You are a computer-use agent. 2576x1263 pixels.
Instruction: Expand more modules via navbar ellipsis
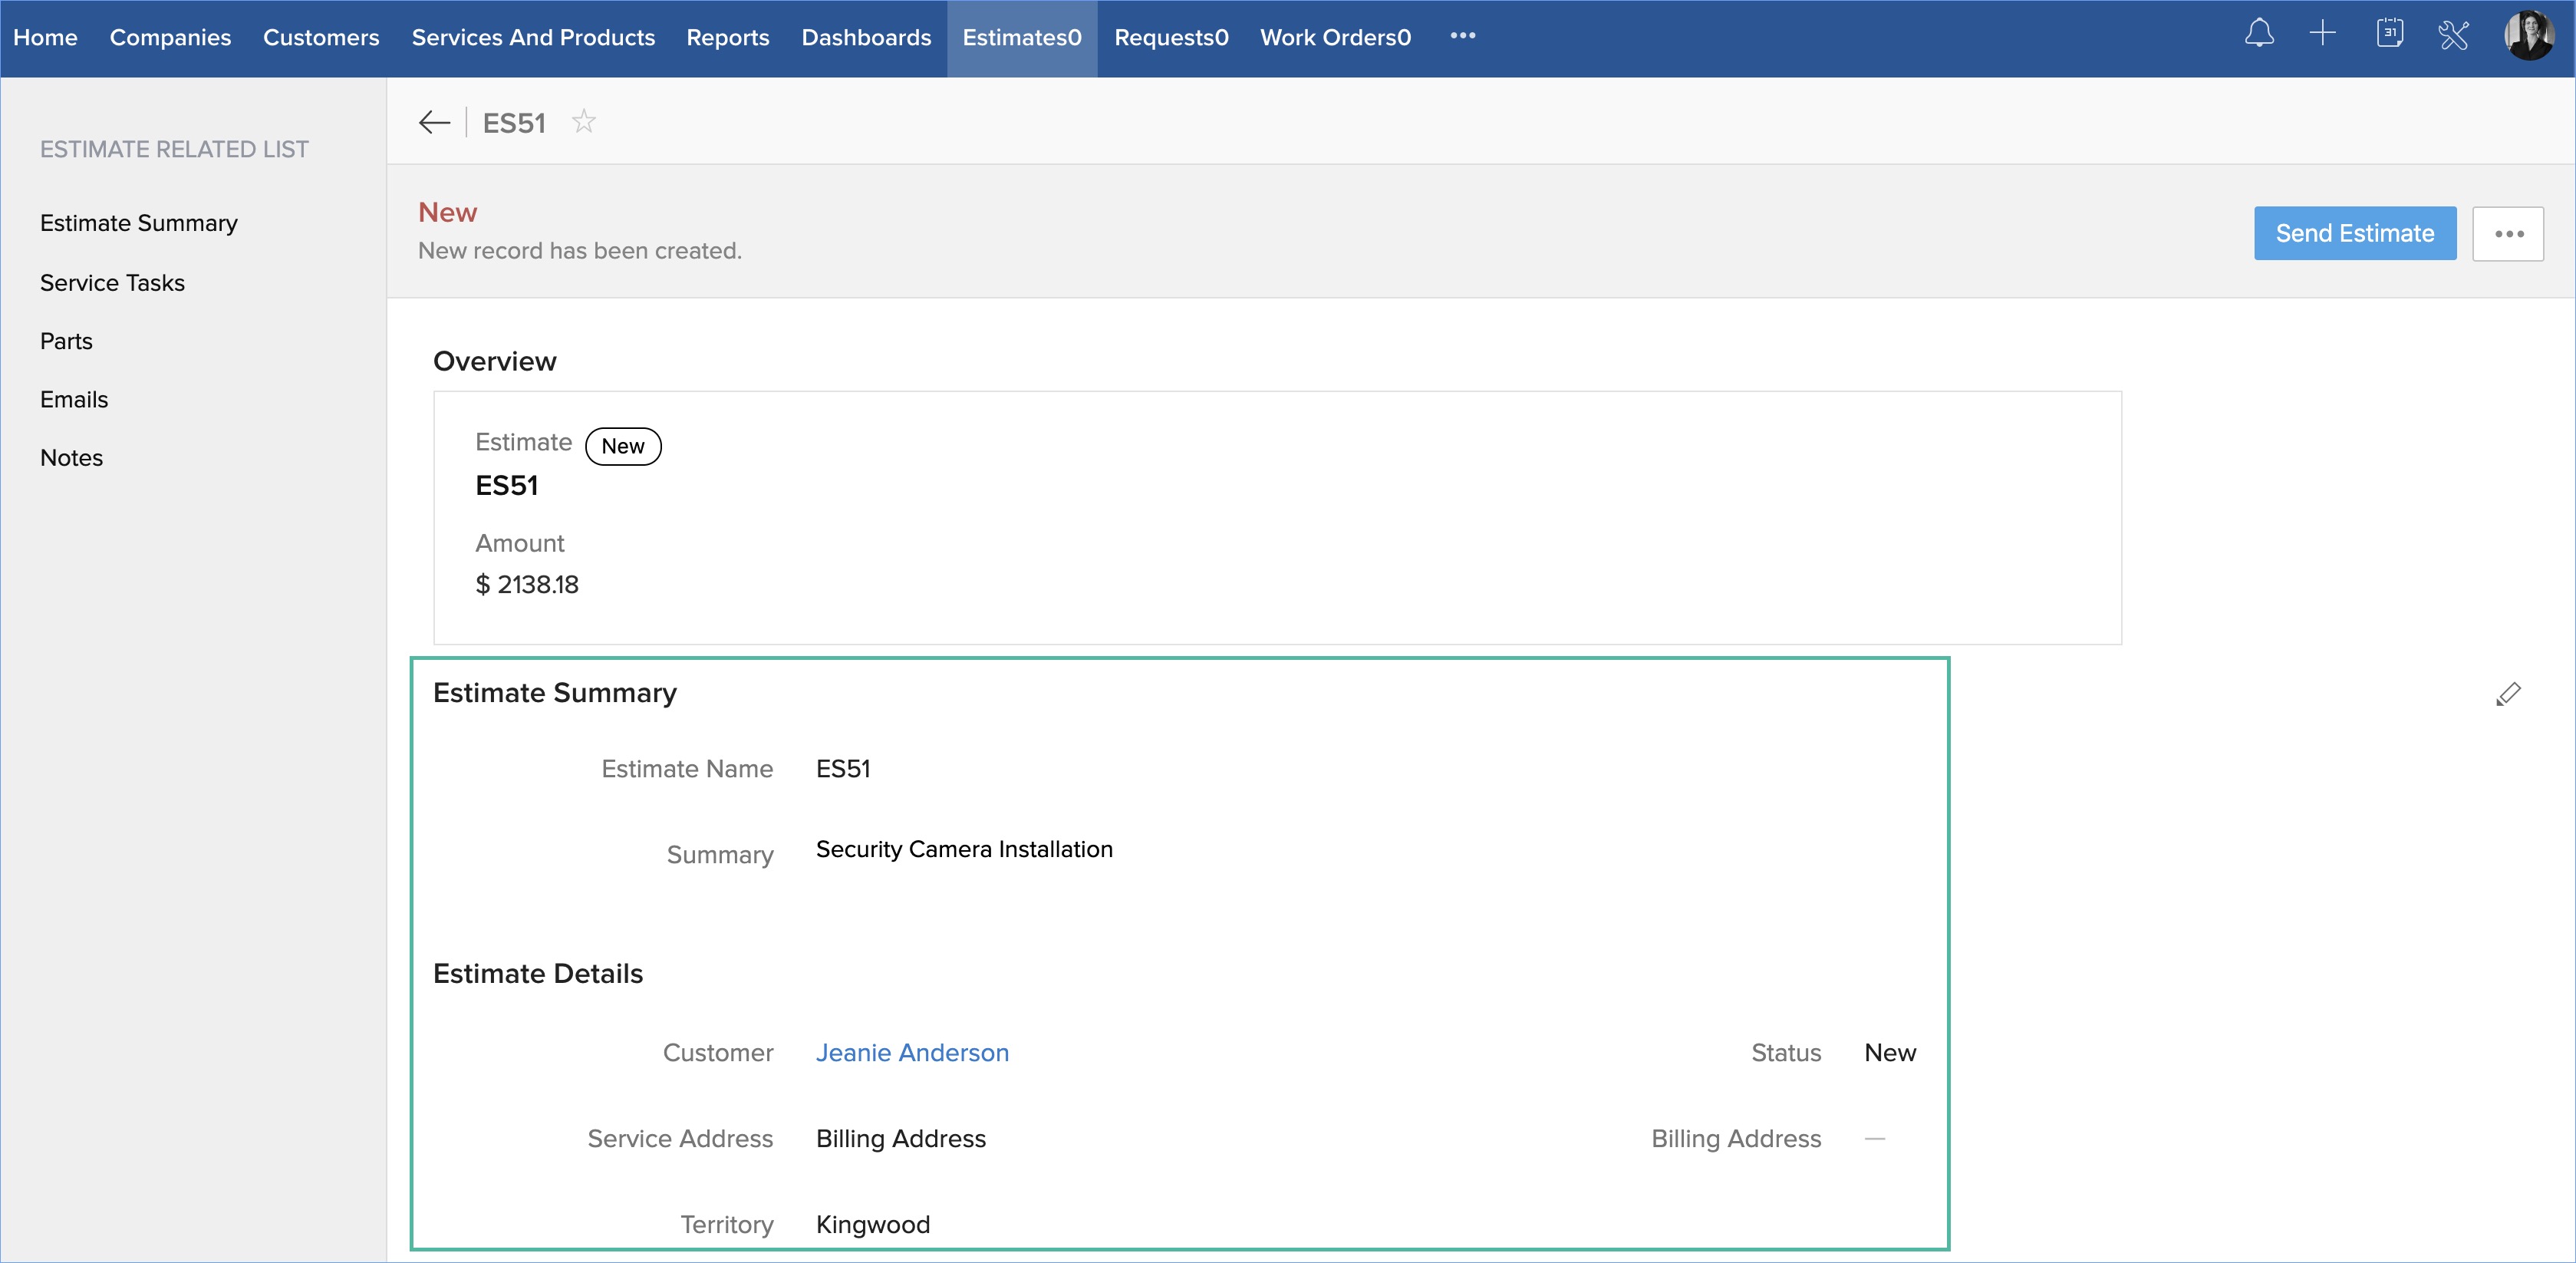click(1462, 36)
